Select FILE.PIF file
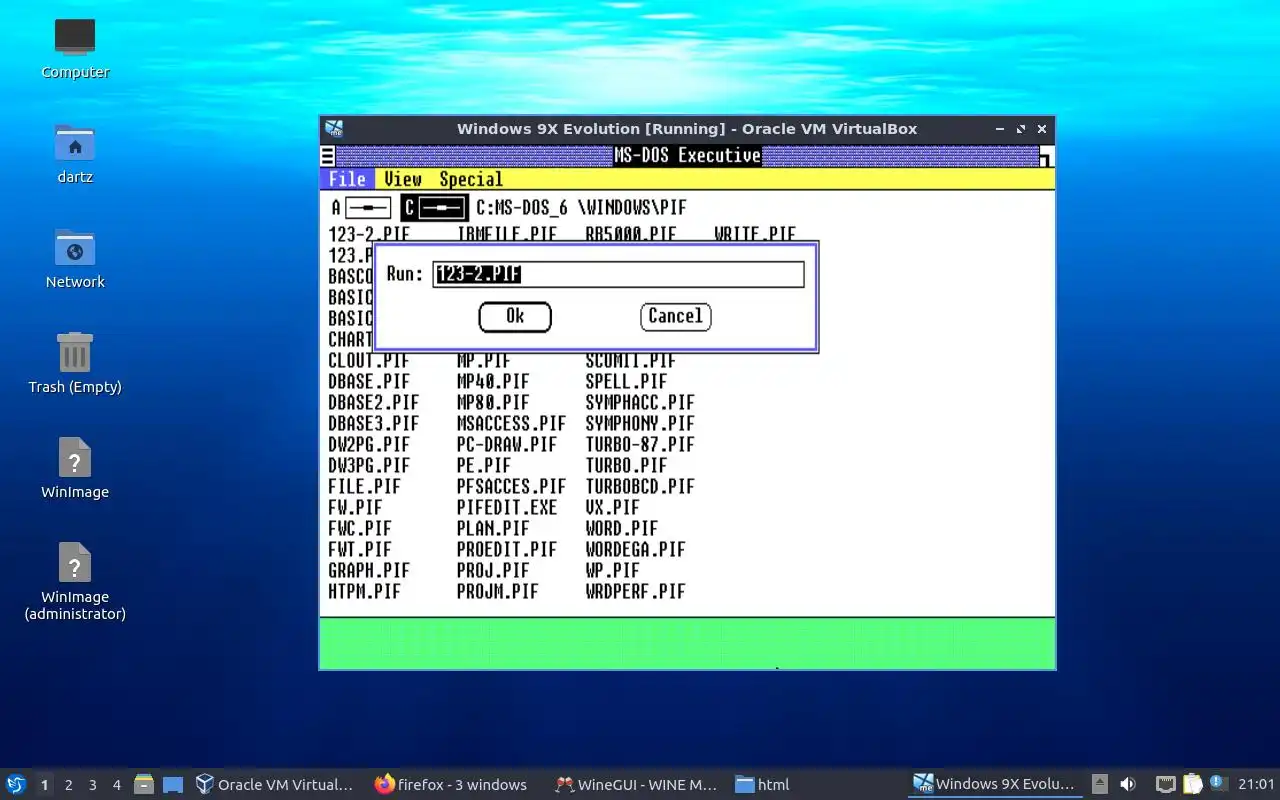Viewport: 1280px width, 800px height. pos(364,486)
